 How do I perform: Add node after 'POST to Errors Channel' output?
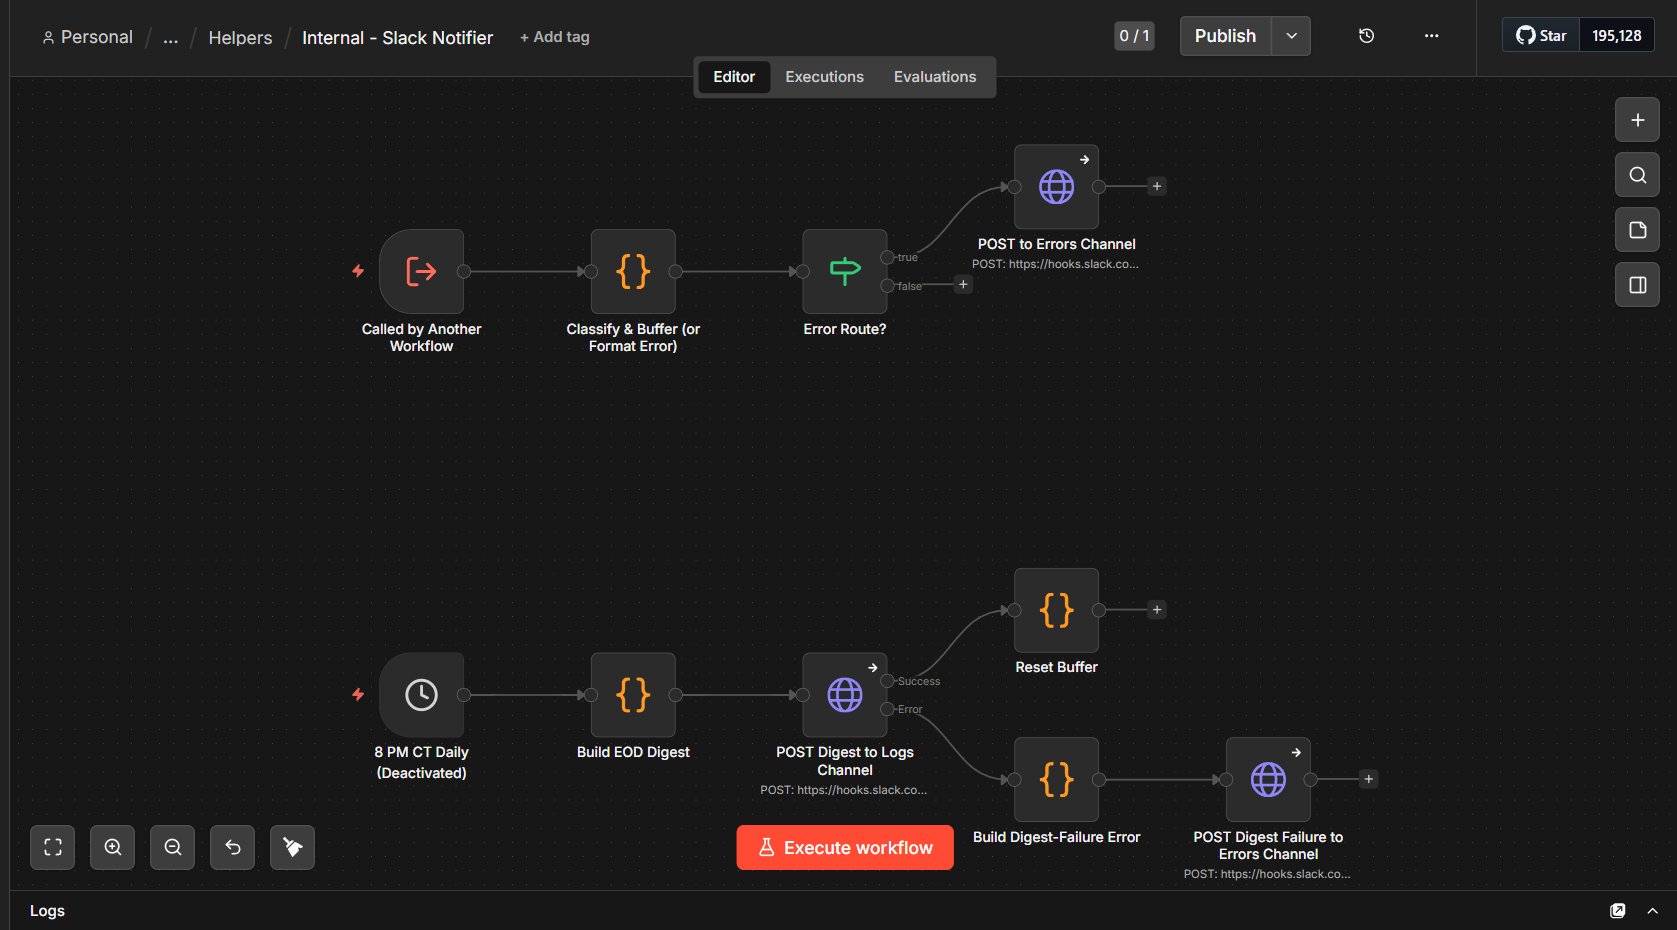click(x=1157, y=187)
